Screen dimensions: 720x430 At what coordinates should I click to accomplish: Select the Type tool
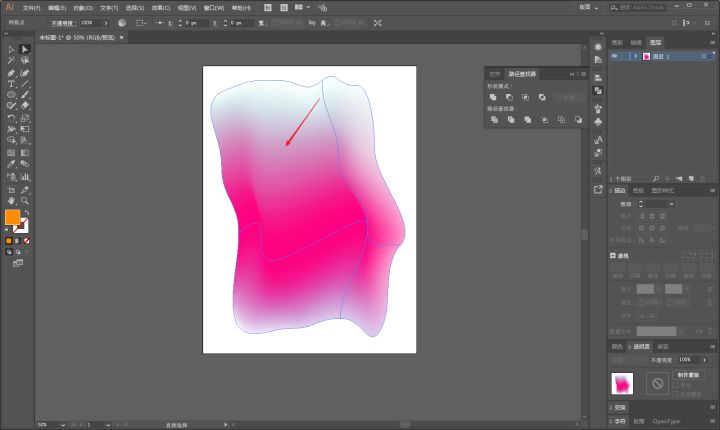[x=11, y=84]
